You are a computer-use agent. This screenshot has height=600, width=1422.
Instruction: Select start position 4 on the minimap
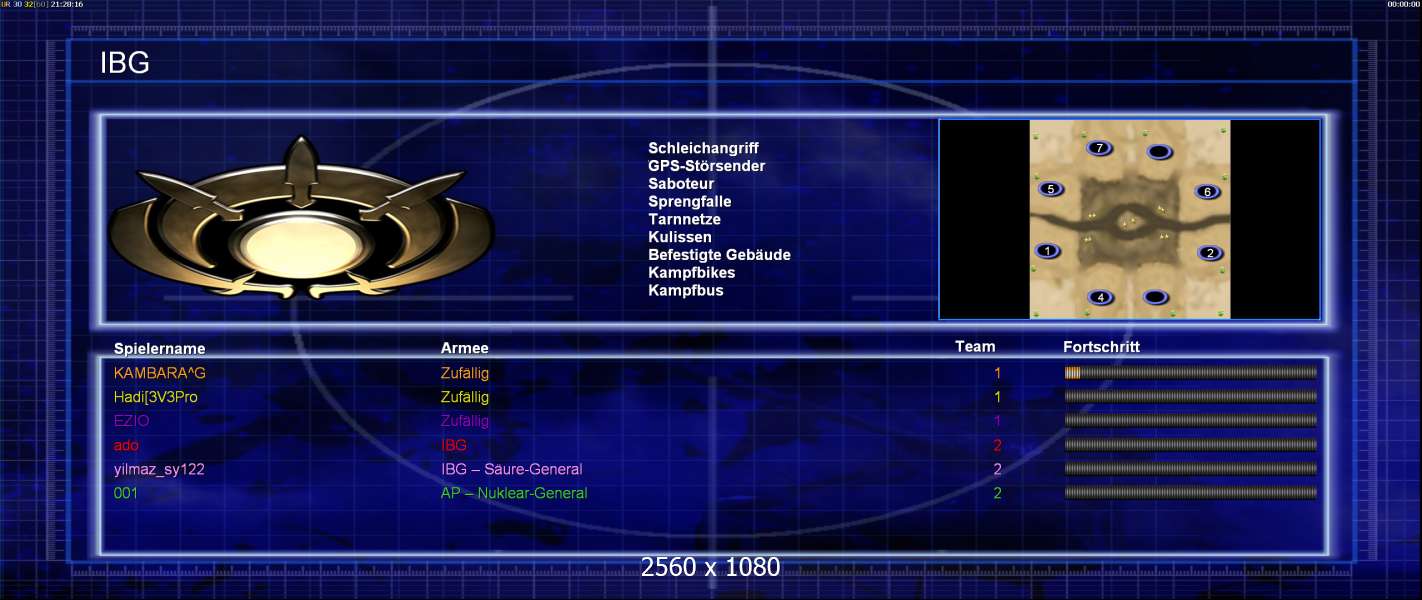(x=1101, y=297)
